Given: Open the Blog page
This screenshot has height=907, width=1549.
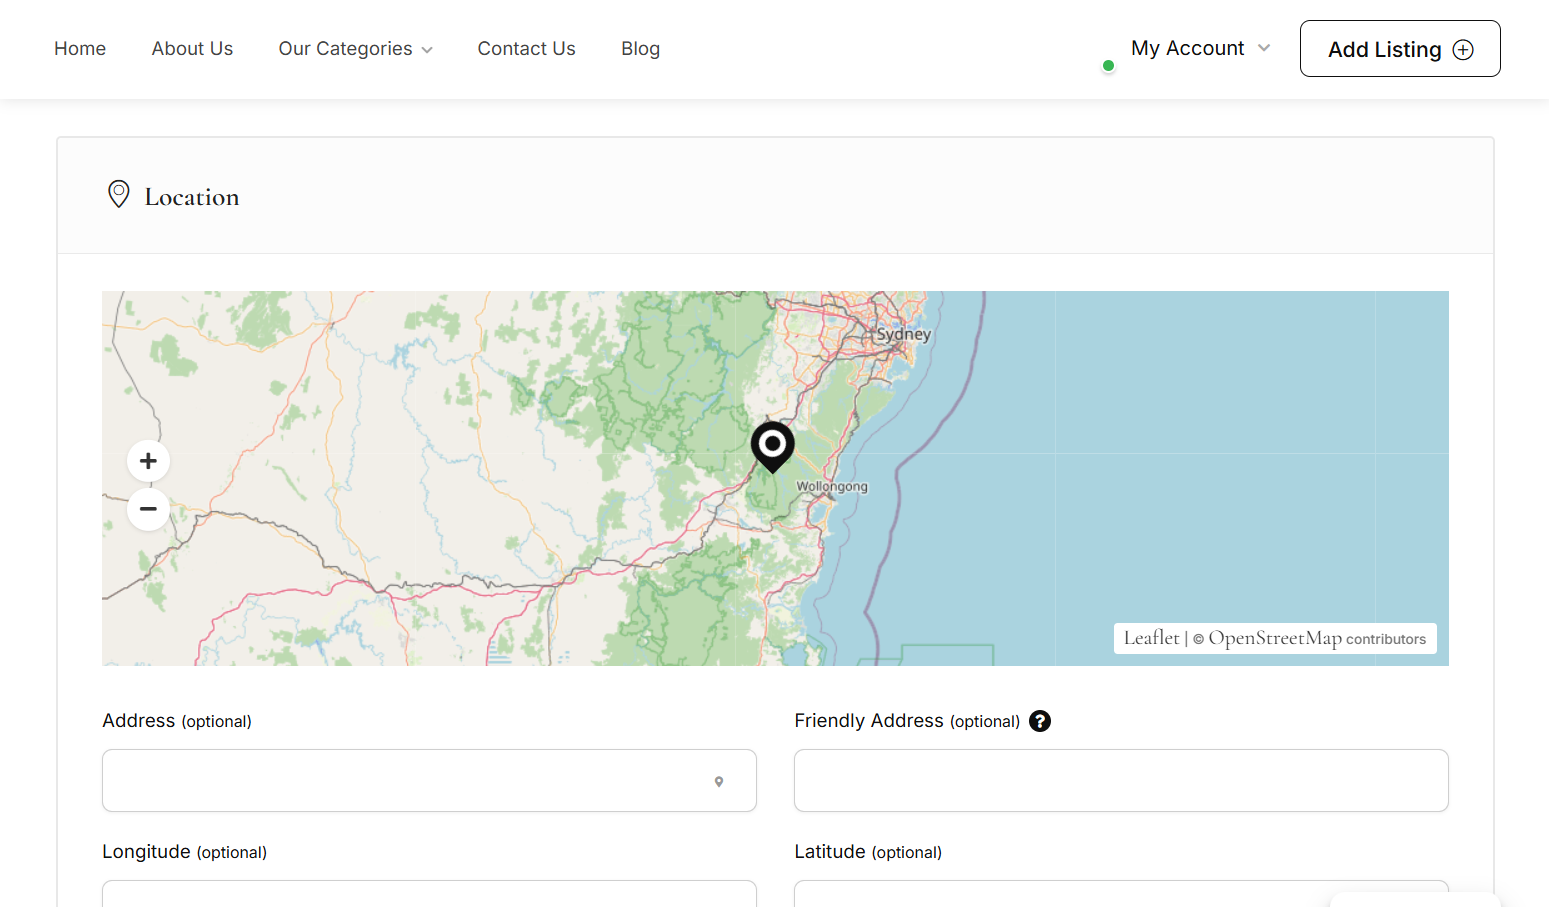Looking at the screenshot, I should click(x=640, y=49).
